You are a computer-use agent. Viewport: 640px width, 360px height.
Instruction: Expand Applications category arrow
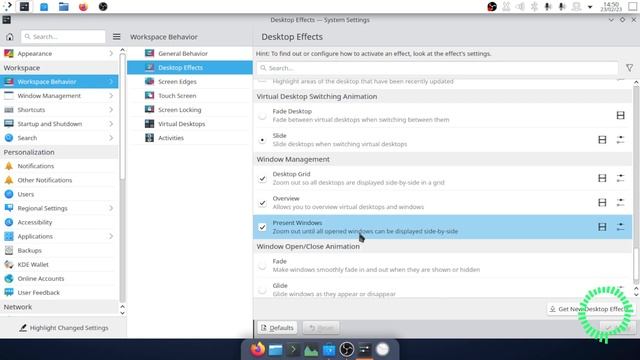pyautogui.click(x=111, y=236)
